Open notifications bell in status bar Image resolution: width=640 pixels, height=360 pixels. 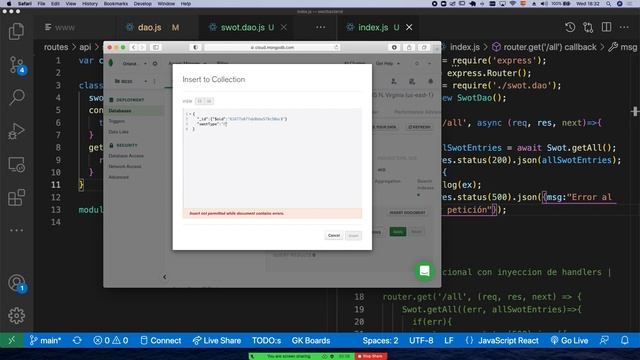click(624, 340)
